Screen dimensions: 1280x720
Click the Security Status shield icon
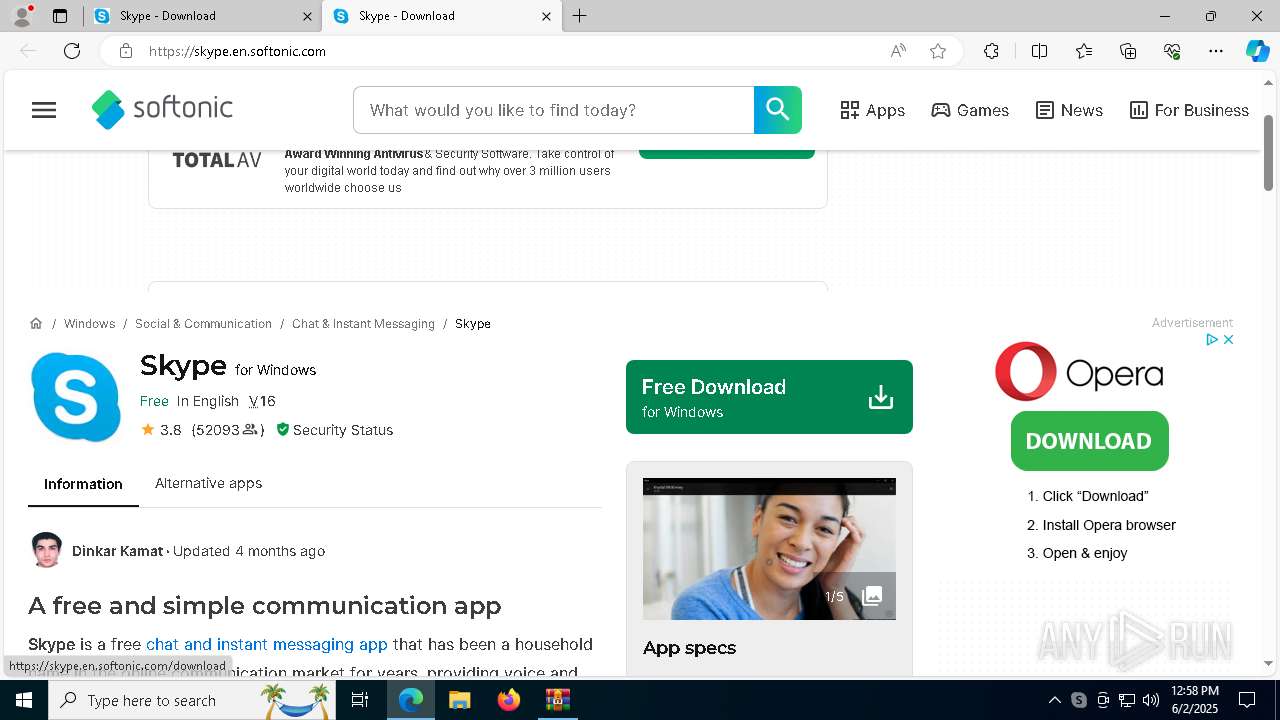point(282,429)
